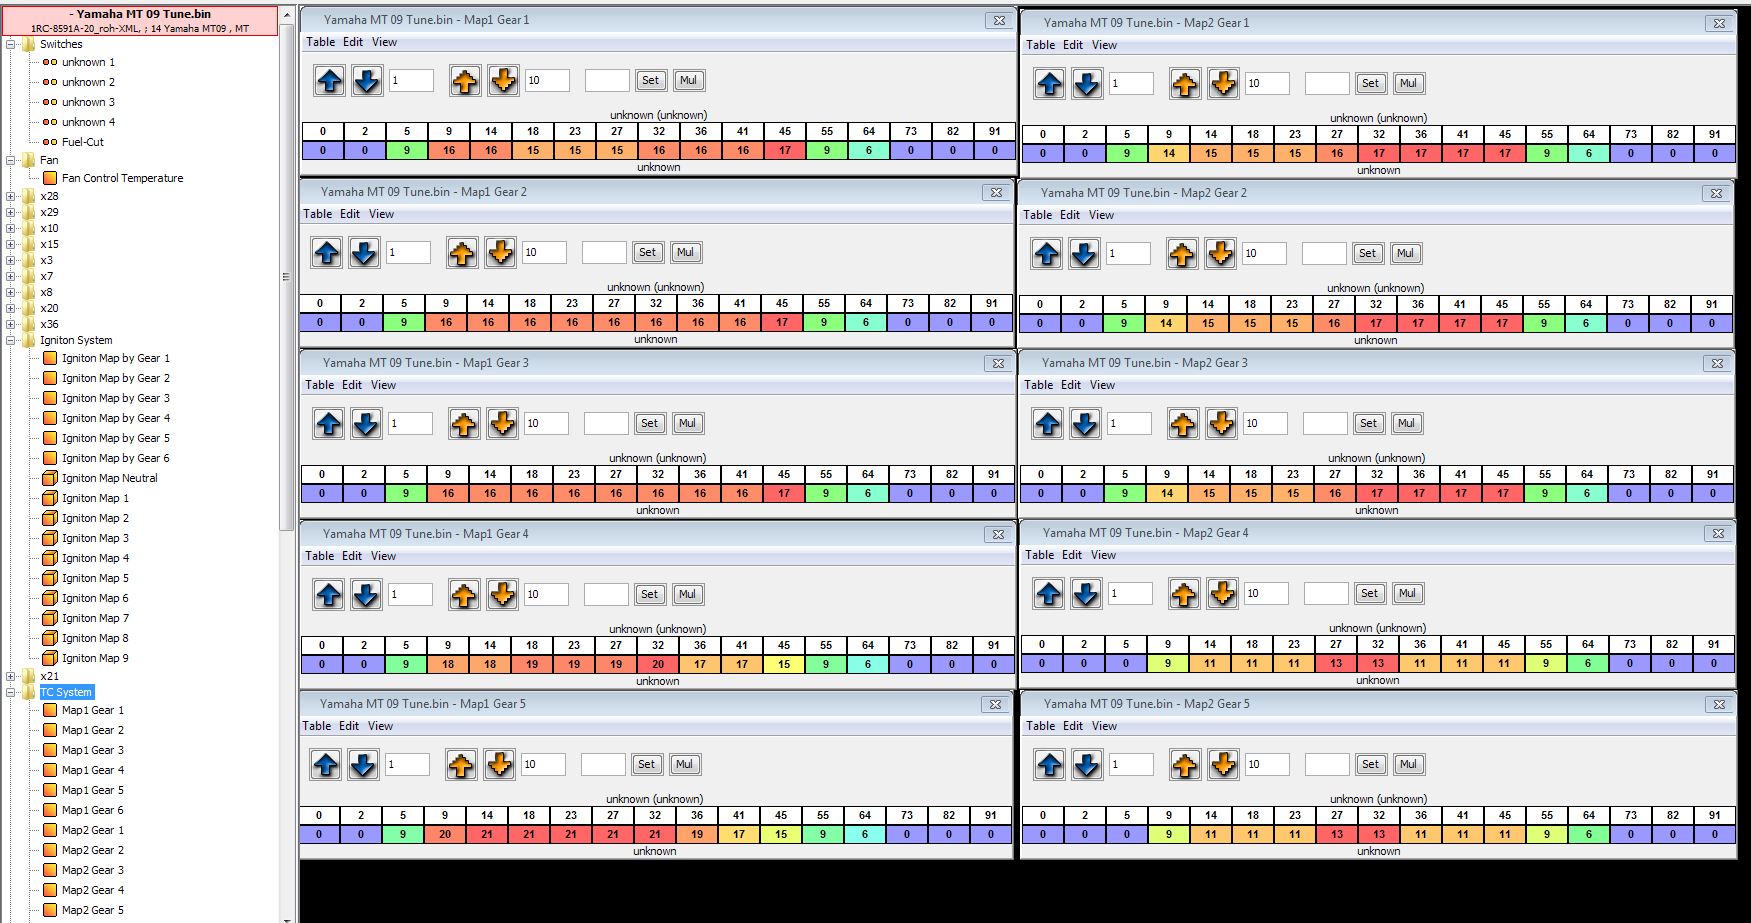Viewport: 1751px width, 923px height.
Task: Expand the x21 tree node
Action: coord(11,676)
